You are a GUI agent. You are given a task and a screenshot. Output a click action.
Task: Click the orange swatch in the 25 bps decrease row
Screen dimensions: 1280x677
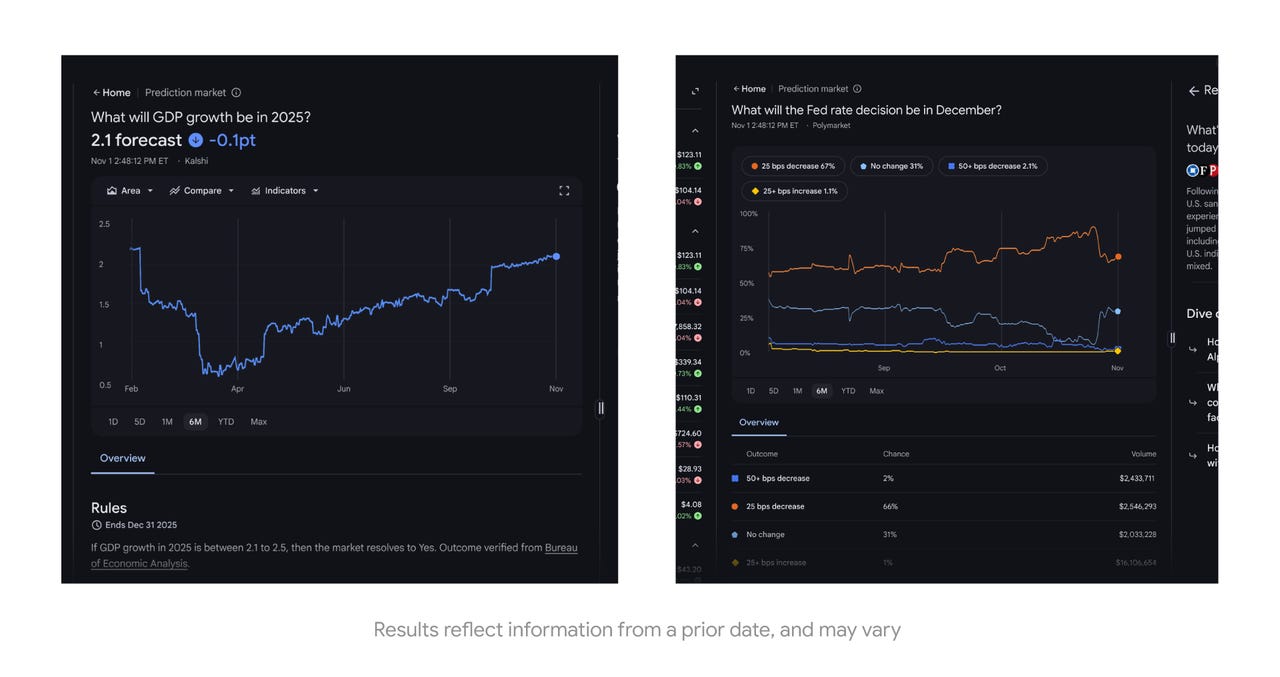click(x=736, y=507)
